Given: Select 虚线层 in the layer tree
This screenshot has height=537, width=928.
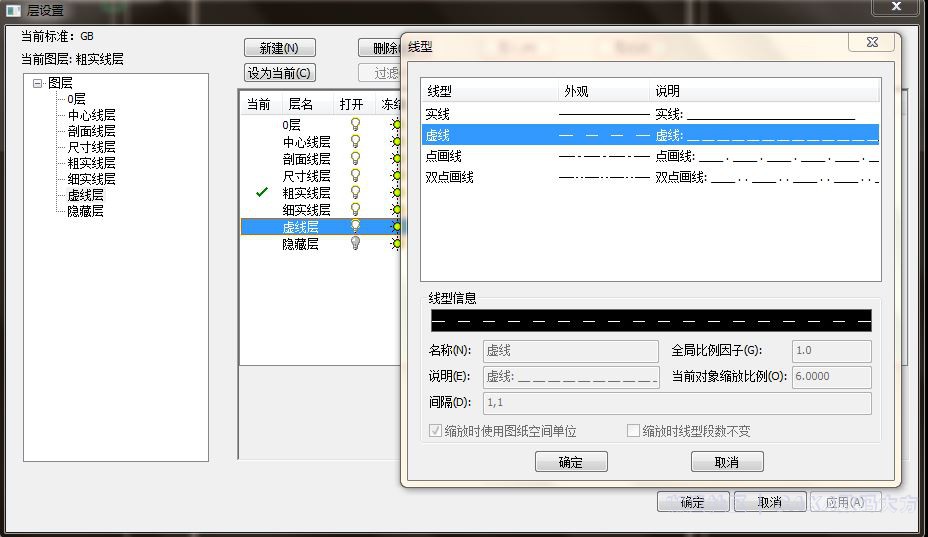Looking at the screenshot, I should tap(85, 195).
